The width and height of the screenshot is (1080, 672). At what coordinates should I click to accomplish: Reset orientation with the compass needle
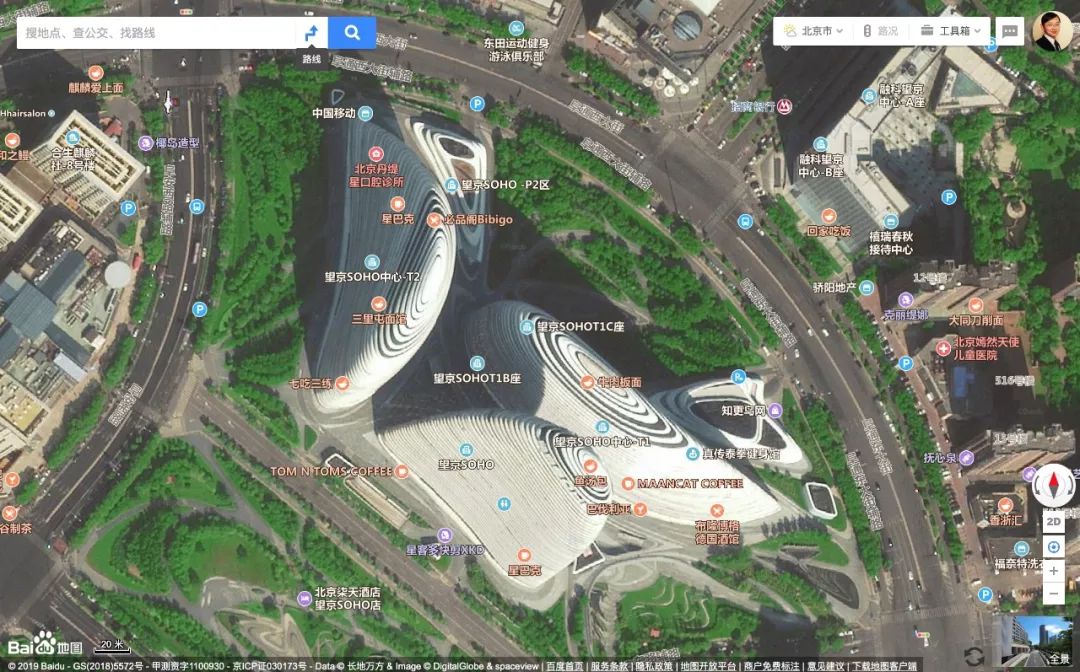tap(1054, 486)
